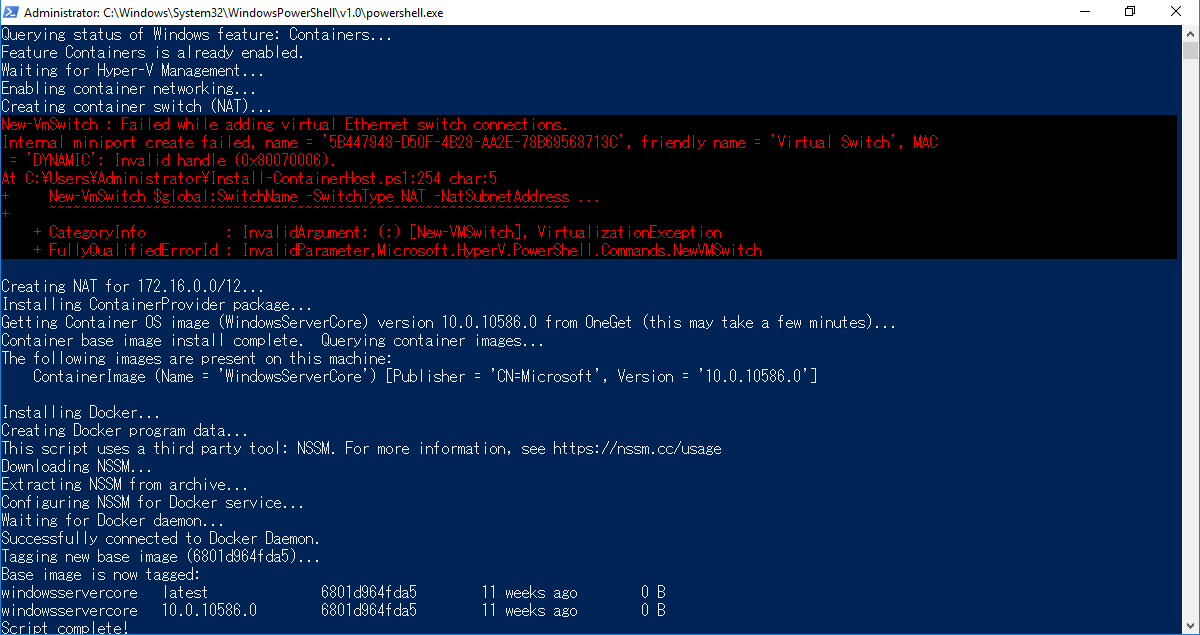This screenshot has width=1200, height=635.
Task: Click the ContainerImage WindowsServerCore publisher line
Action: tap(425, 377)
